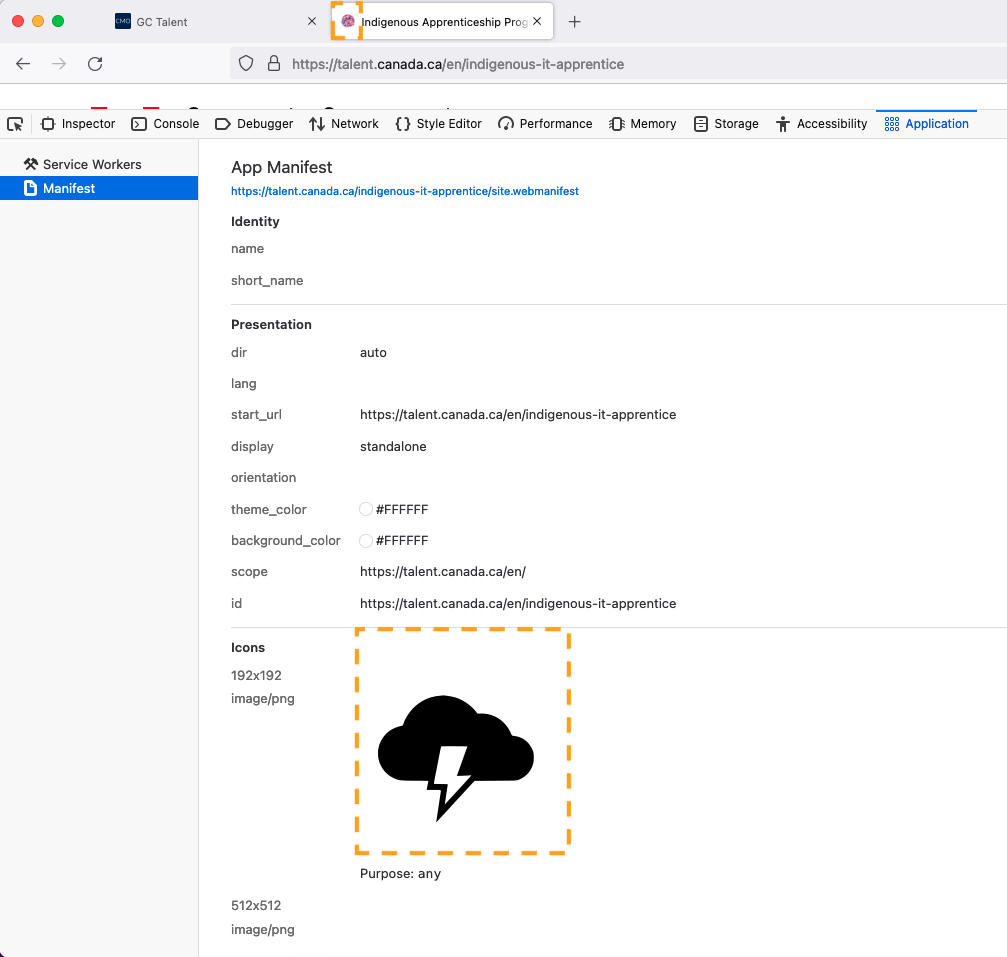Switch to the GC Talent browser tab
The image size is (1007, 957).
click(215, 22)
